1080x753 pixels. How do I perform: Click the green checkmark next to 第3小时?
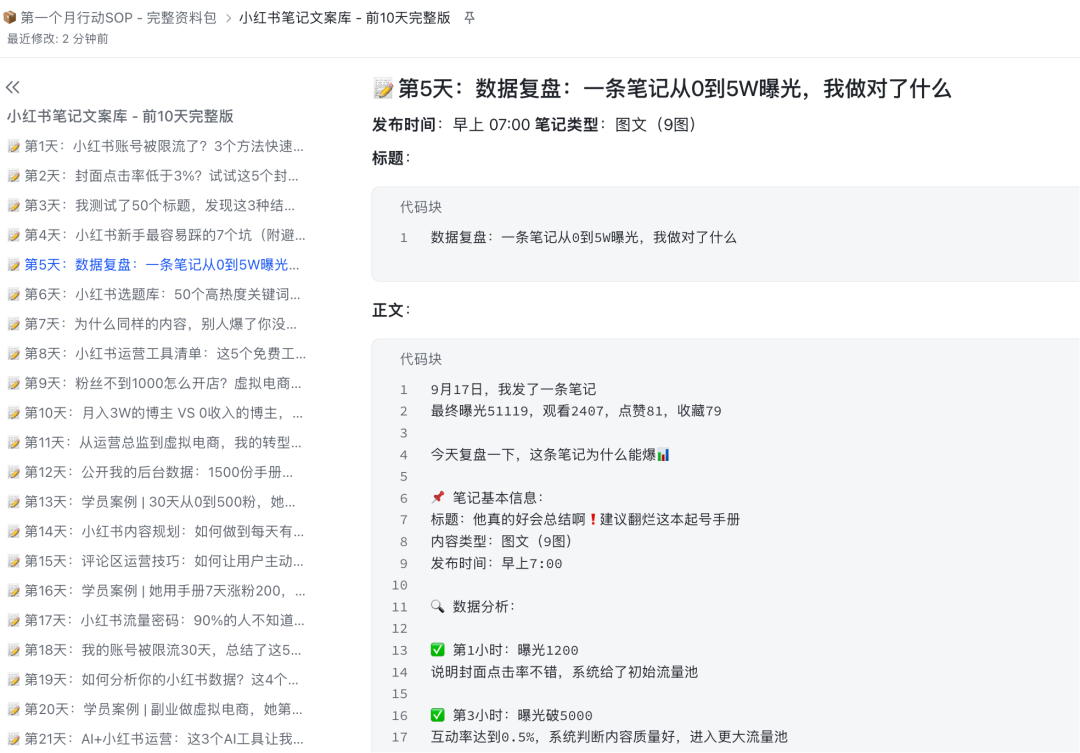pyautogui.click(x=438, y=715)
